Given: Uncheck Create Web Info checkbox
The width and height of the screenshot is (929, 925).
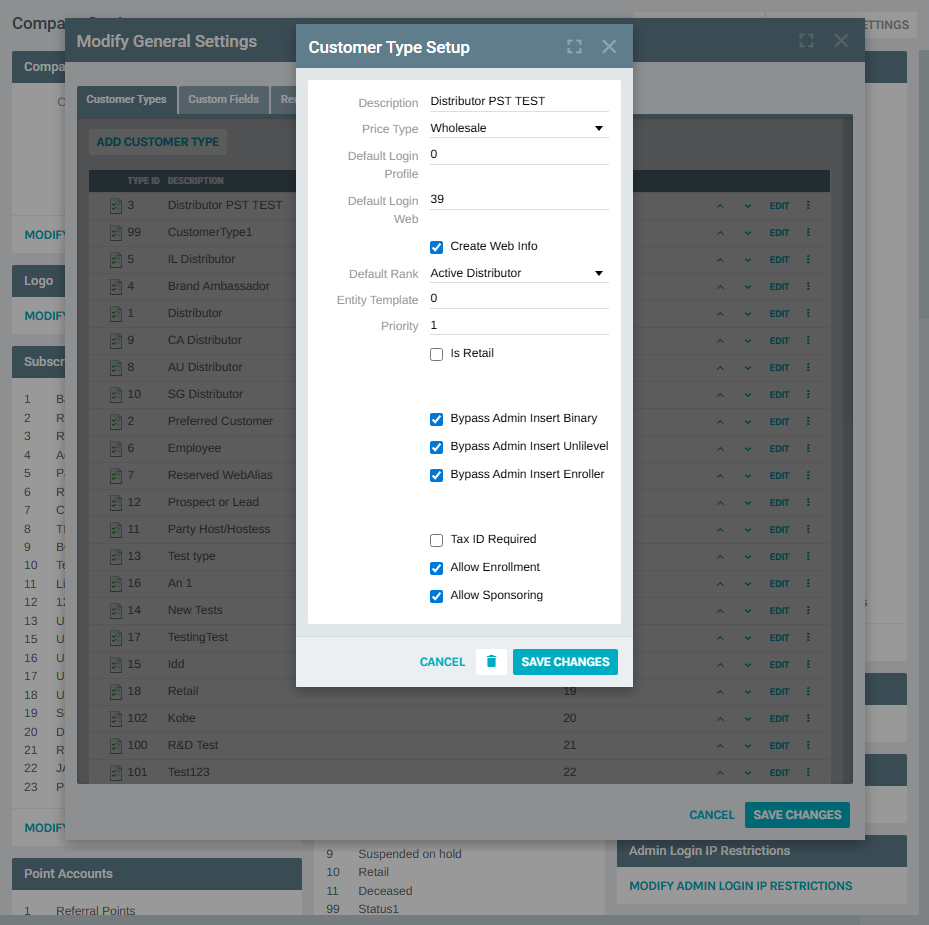Looking at the screenshot, I should [436, 247].
